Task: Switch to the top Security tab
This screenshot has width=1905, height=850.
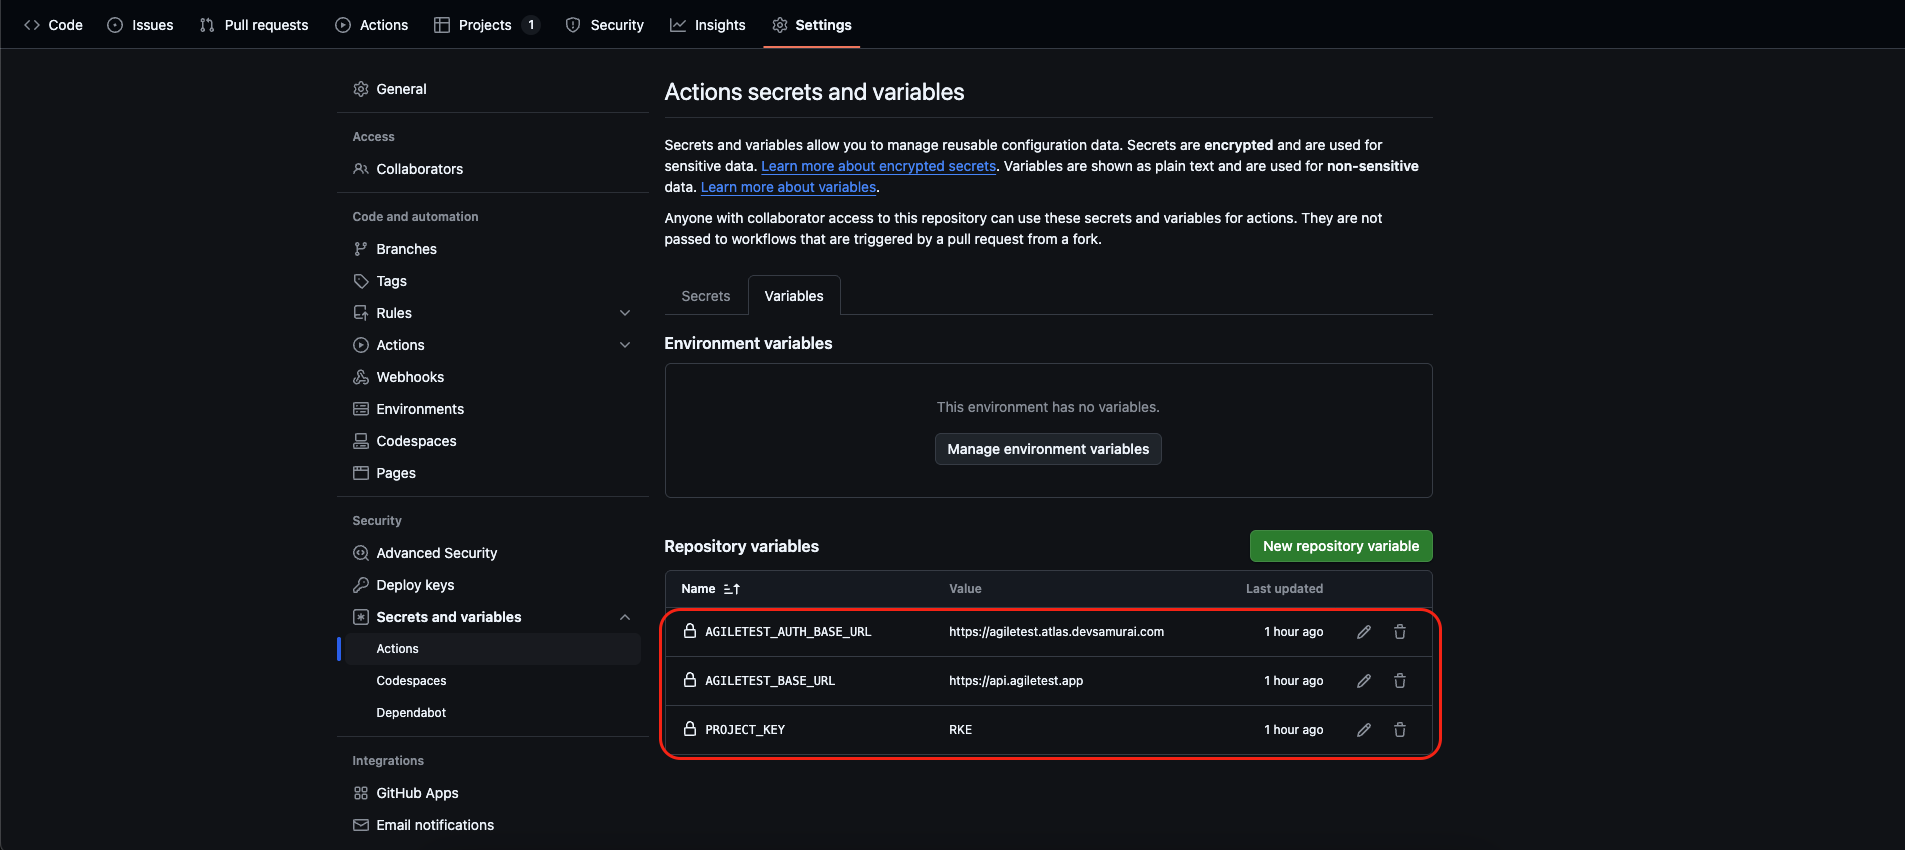Action: tap(605, 25)
